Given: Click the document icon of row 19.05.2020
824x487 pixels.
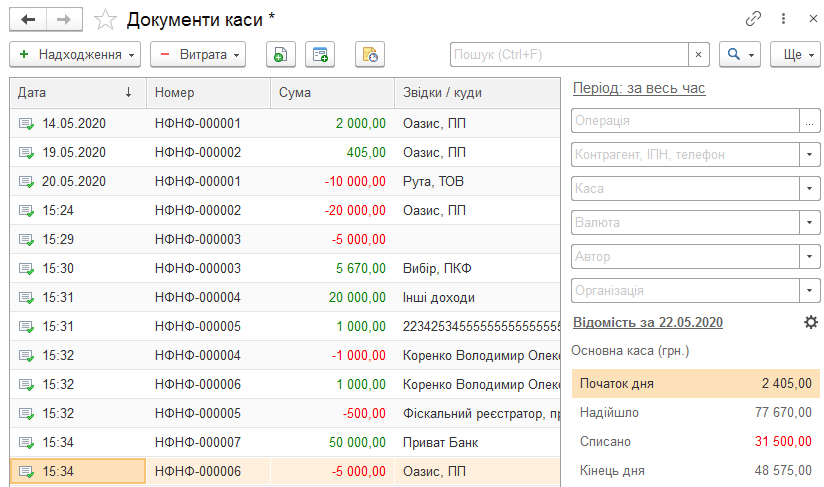Looking at the screenshot, I should (26, 152).
